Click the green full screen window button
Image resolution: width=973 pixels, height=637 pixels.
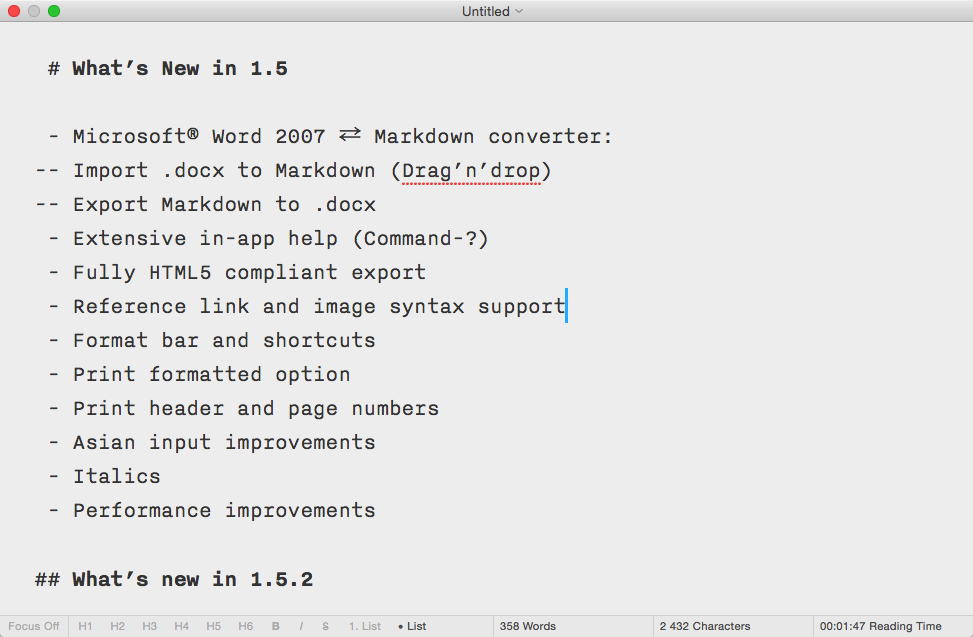tap(54, 11)
